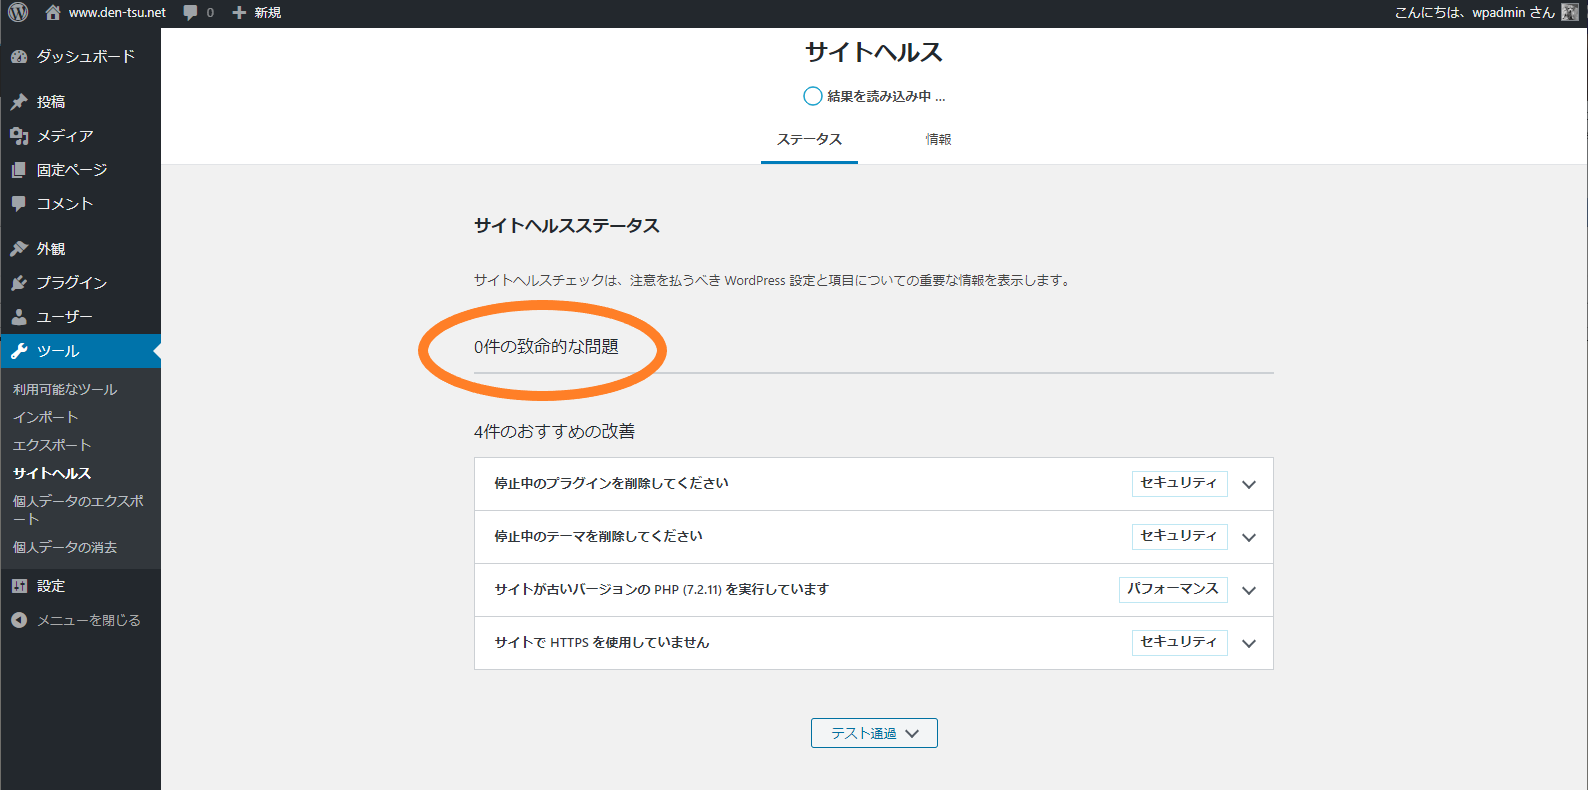
Task: Click the home icon beside www.den-tsu.net
Action: [53, 13]
